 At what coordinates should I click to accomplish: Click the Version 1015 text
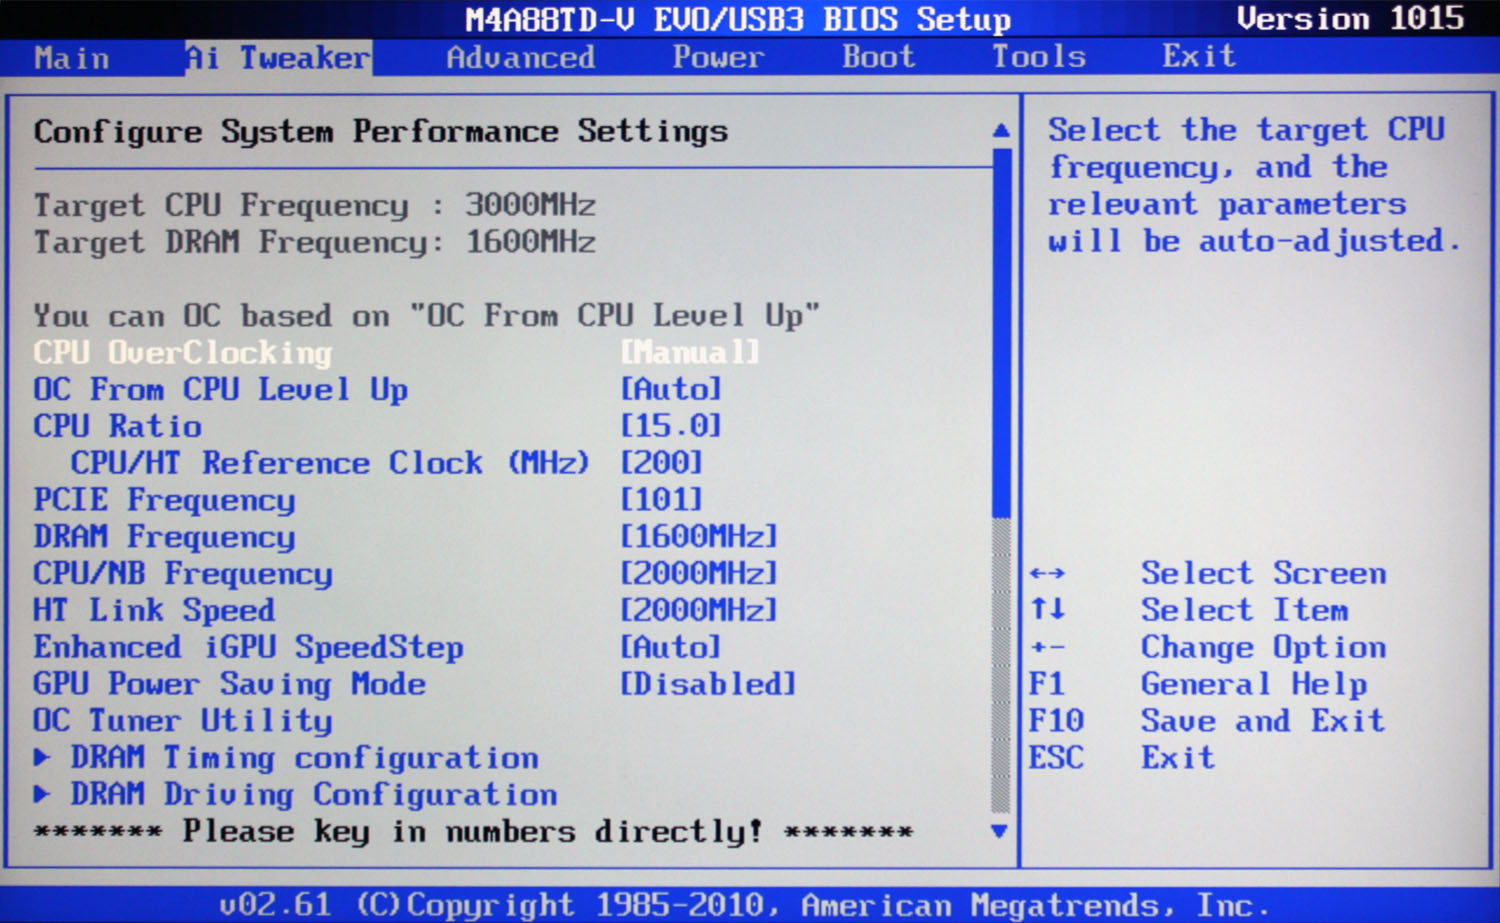(1350, 18)
